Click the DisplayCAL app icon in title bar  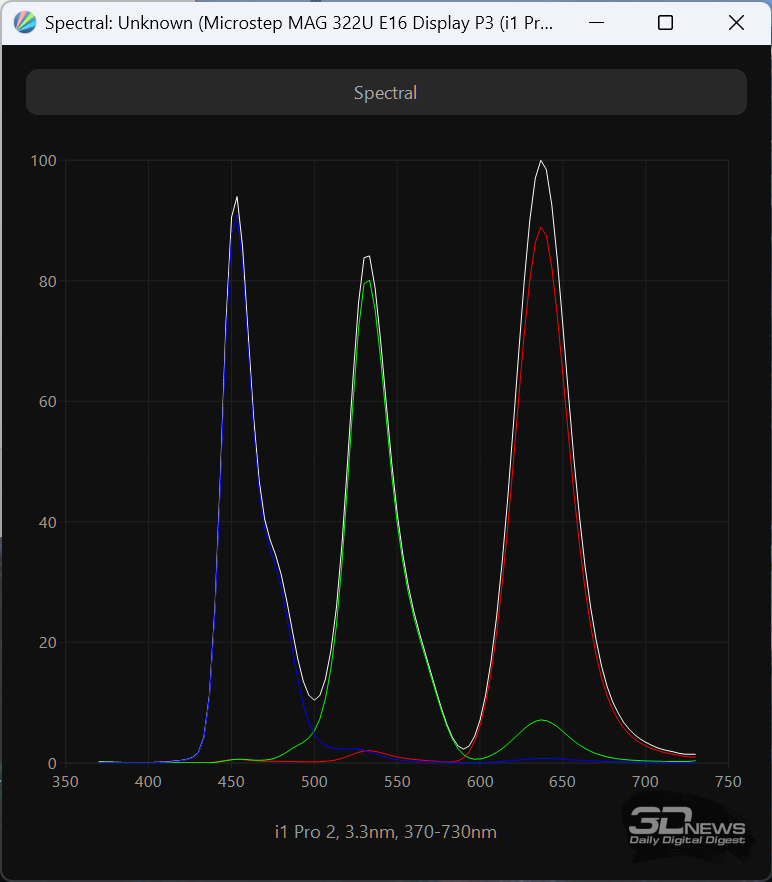point(25,23)
